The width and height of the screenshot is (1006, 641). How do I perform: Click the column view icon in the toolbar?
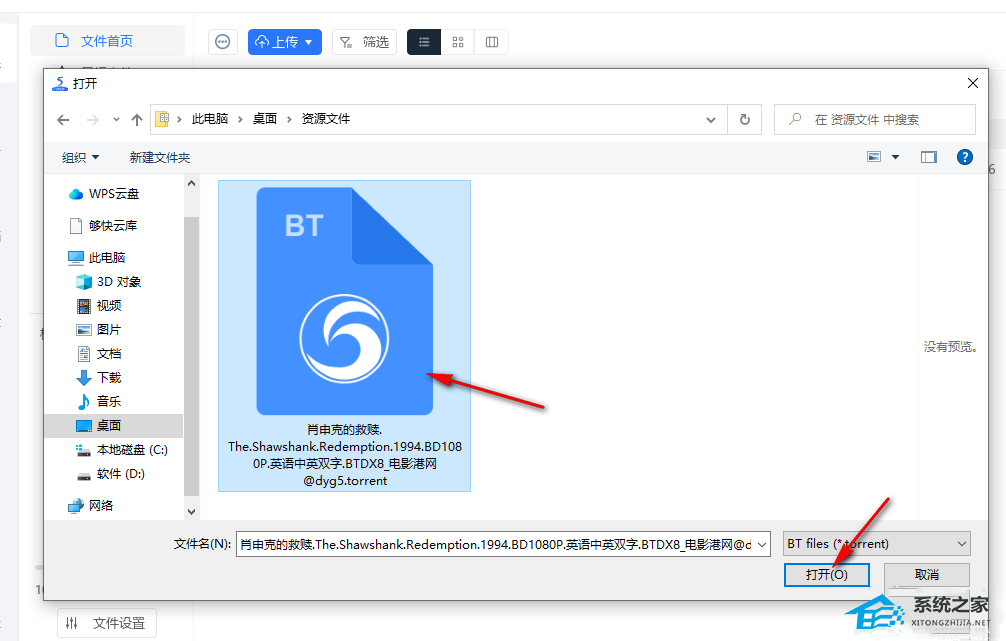click(x=492, y=42)
